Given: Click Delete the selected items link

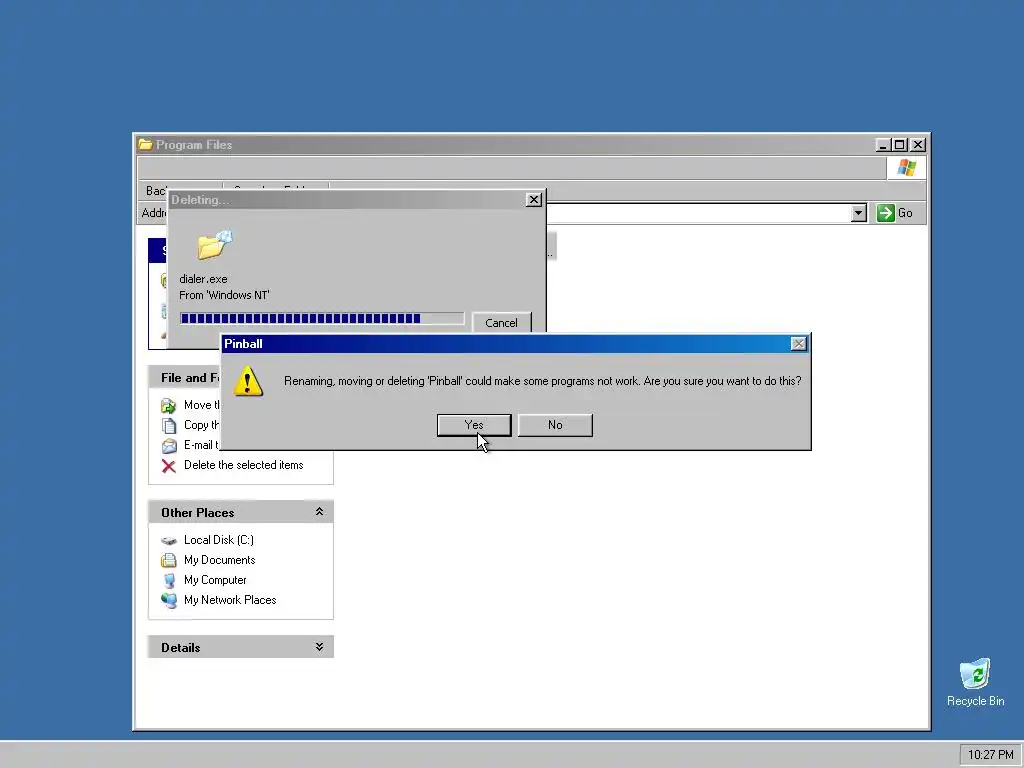Looking at the screenshot, I should 244,465.
